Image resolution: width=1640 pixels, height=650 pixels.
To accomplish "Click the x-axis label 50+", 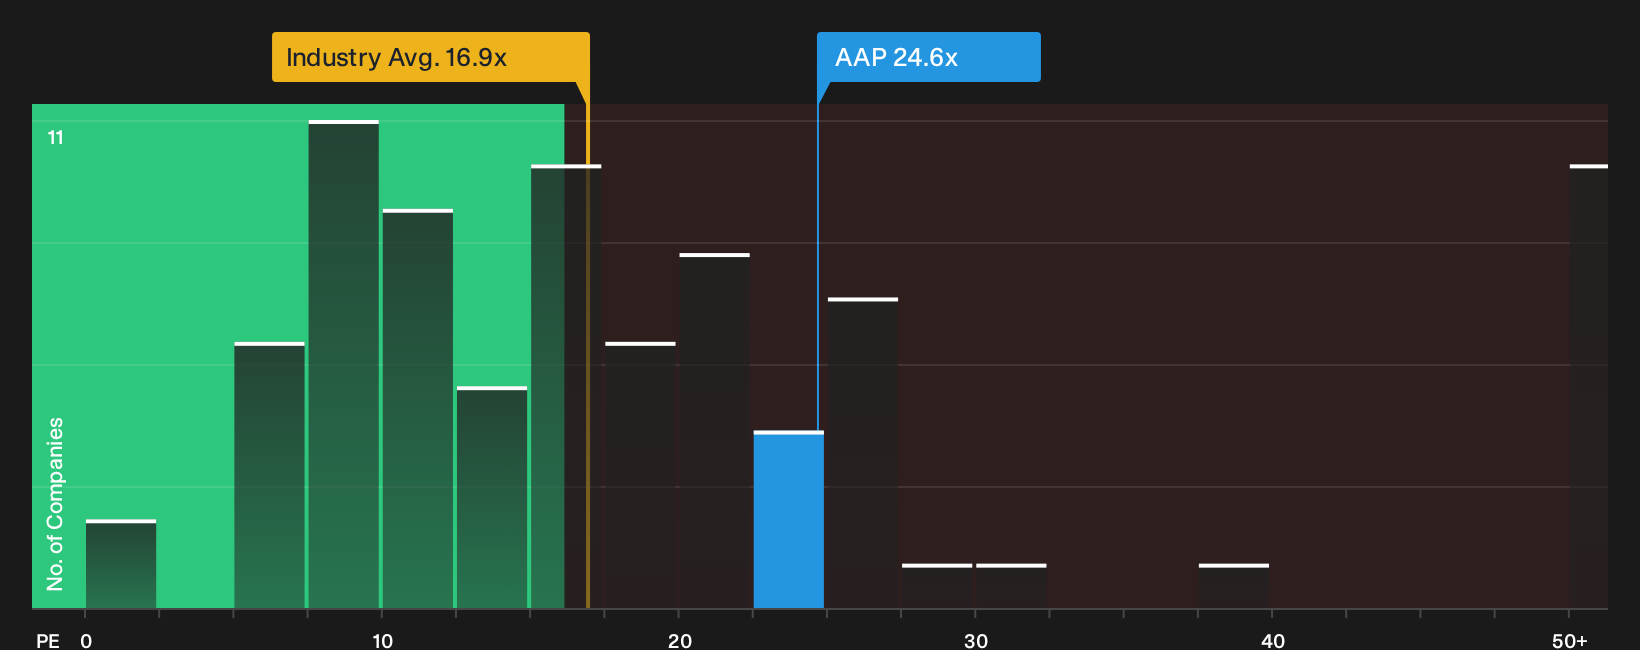I will point(1570,640).
